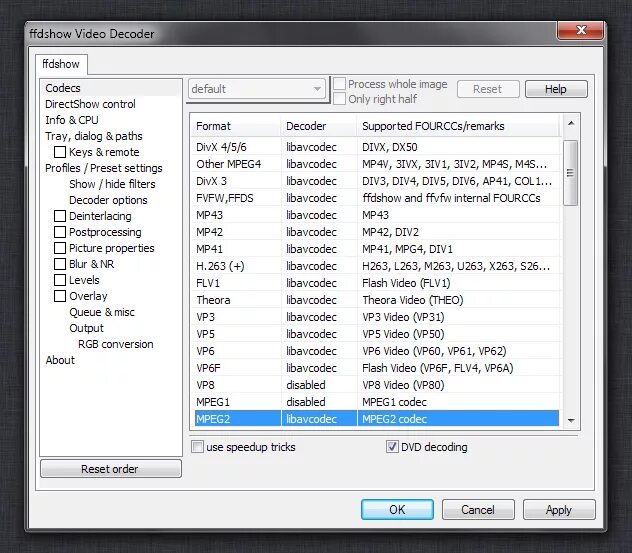Open Theora decoder libavcodec cell
Image resolution: width=632 pixels, height=553 pixels.
click(x=319, y=300)
